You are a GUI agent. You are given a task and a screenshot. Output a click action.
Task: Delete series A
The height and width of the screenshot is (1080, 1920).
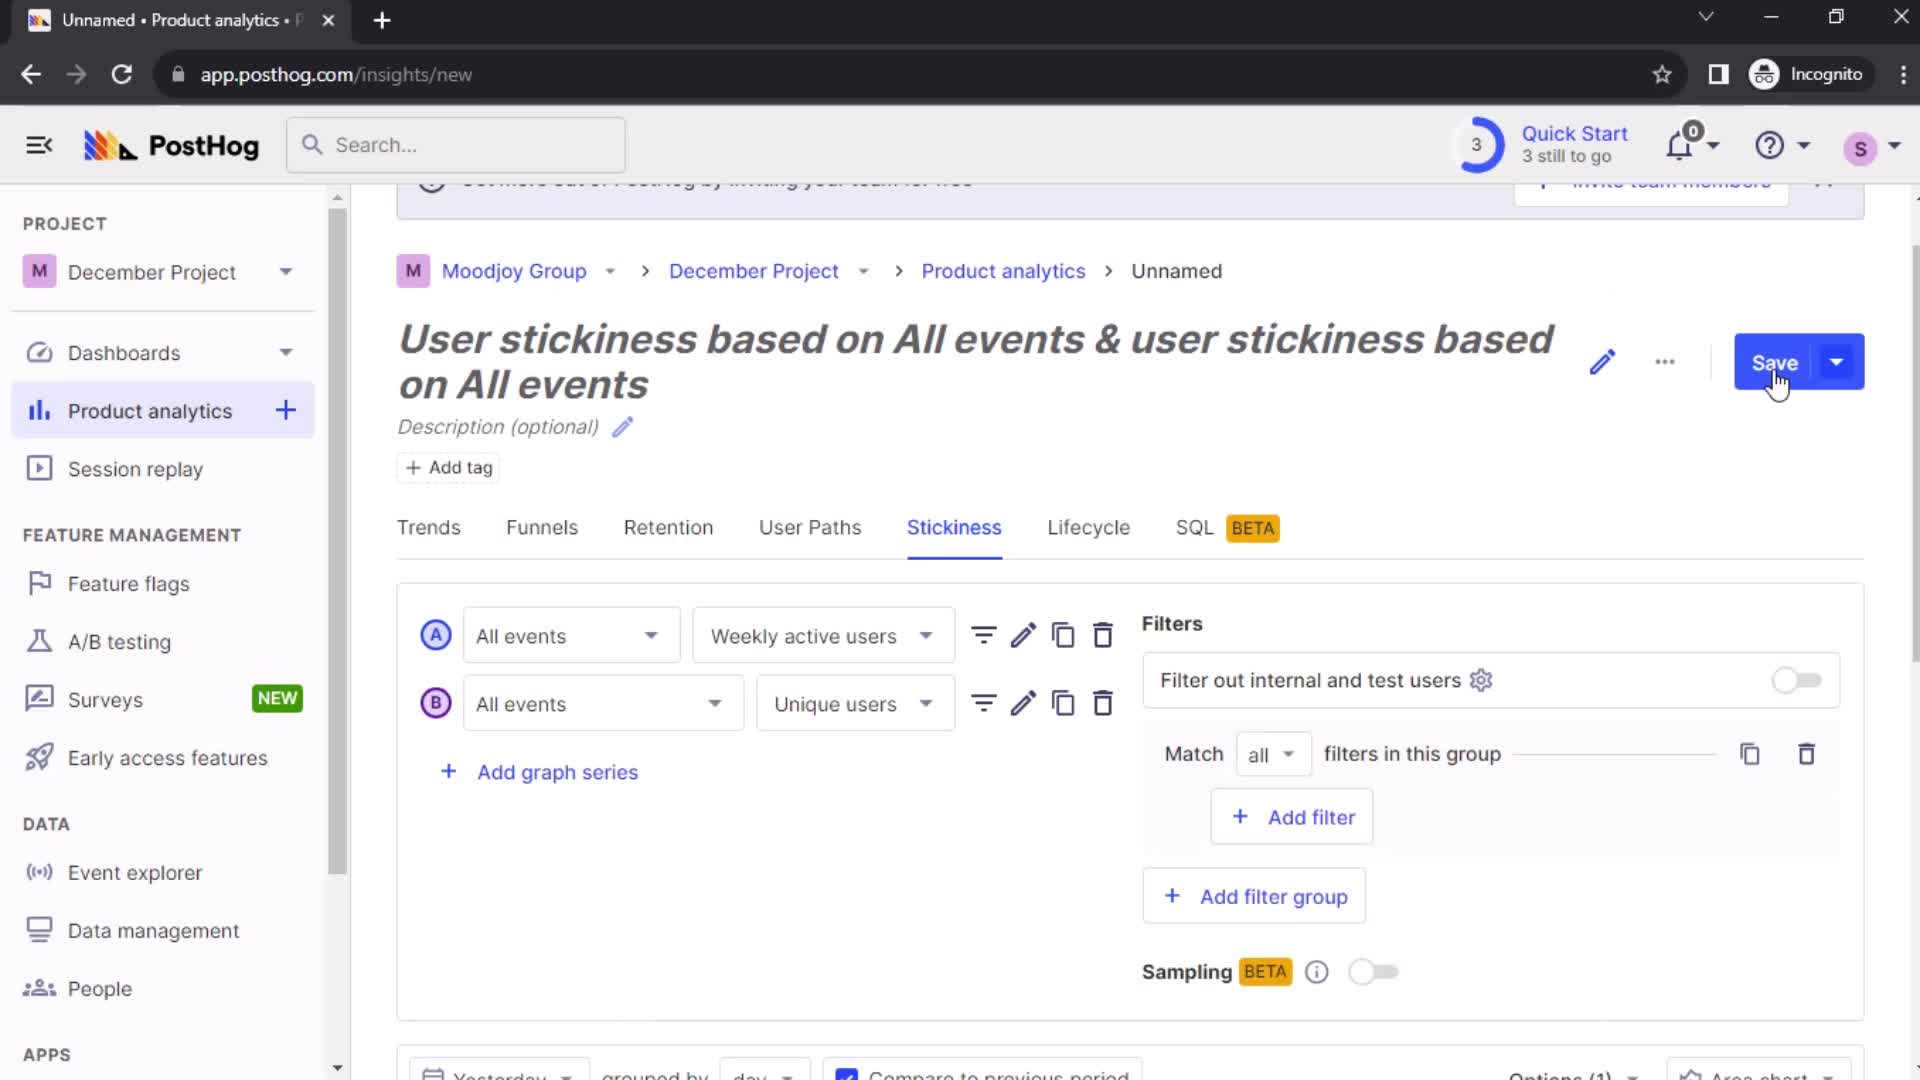tap(1103, 636)
